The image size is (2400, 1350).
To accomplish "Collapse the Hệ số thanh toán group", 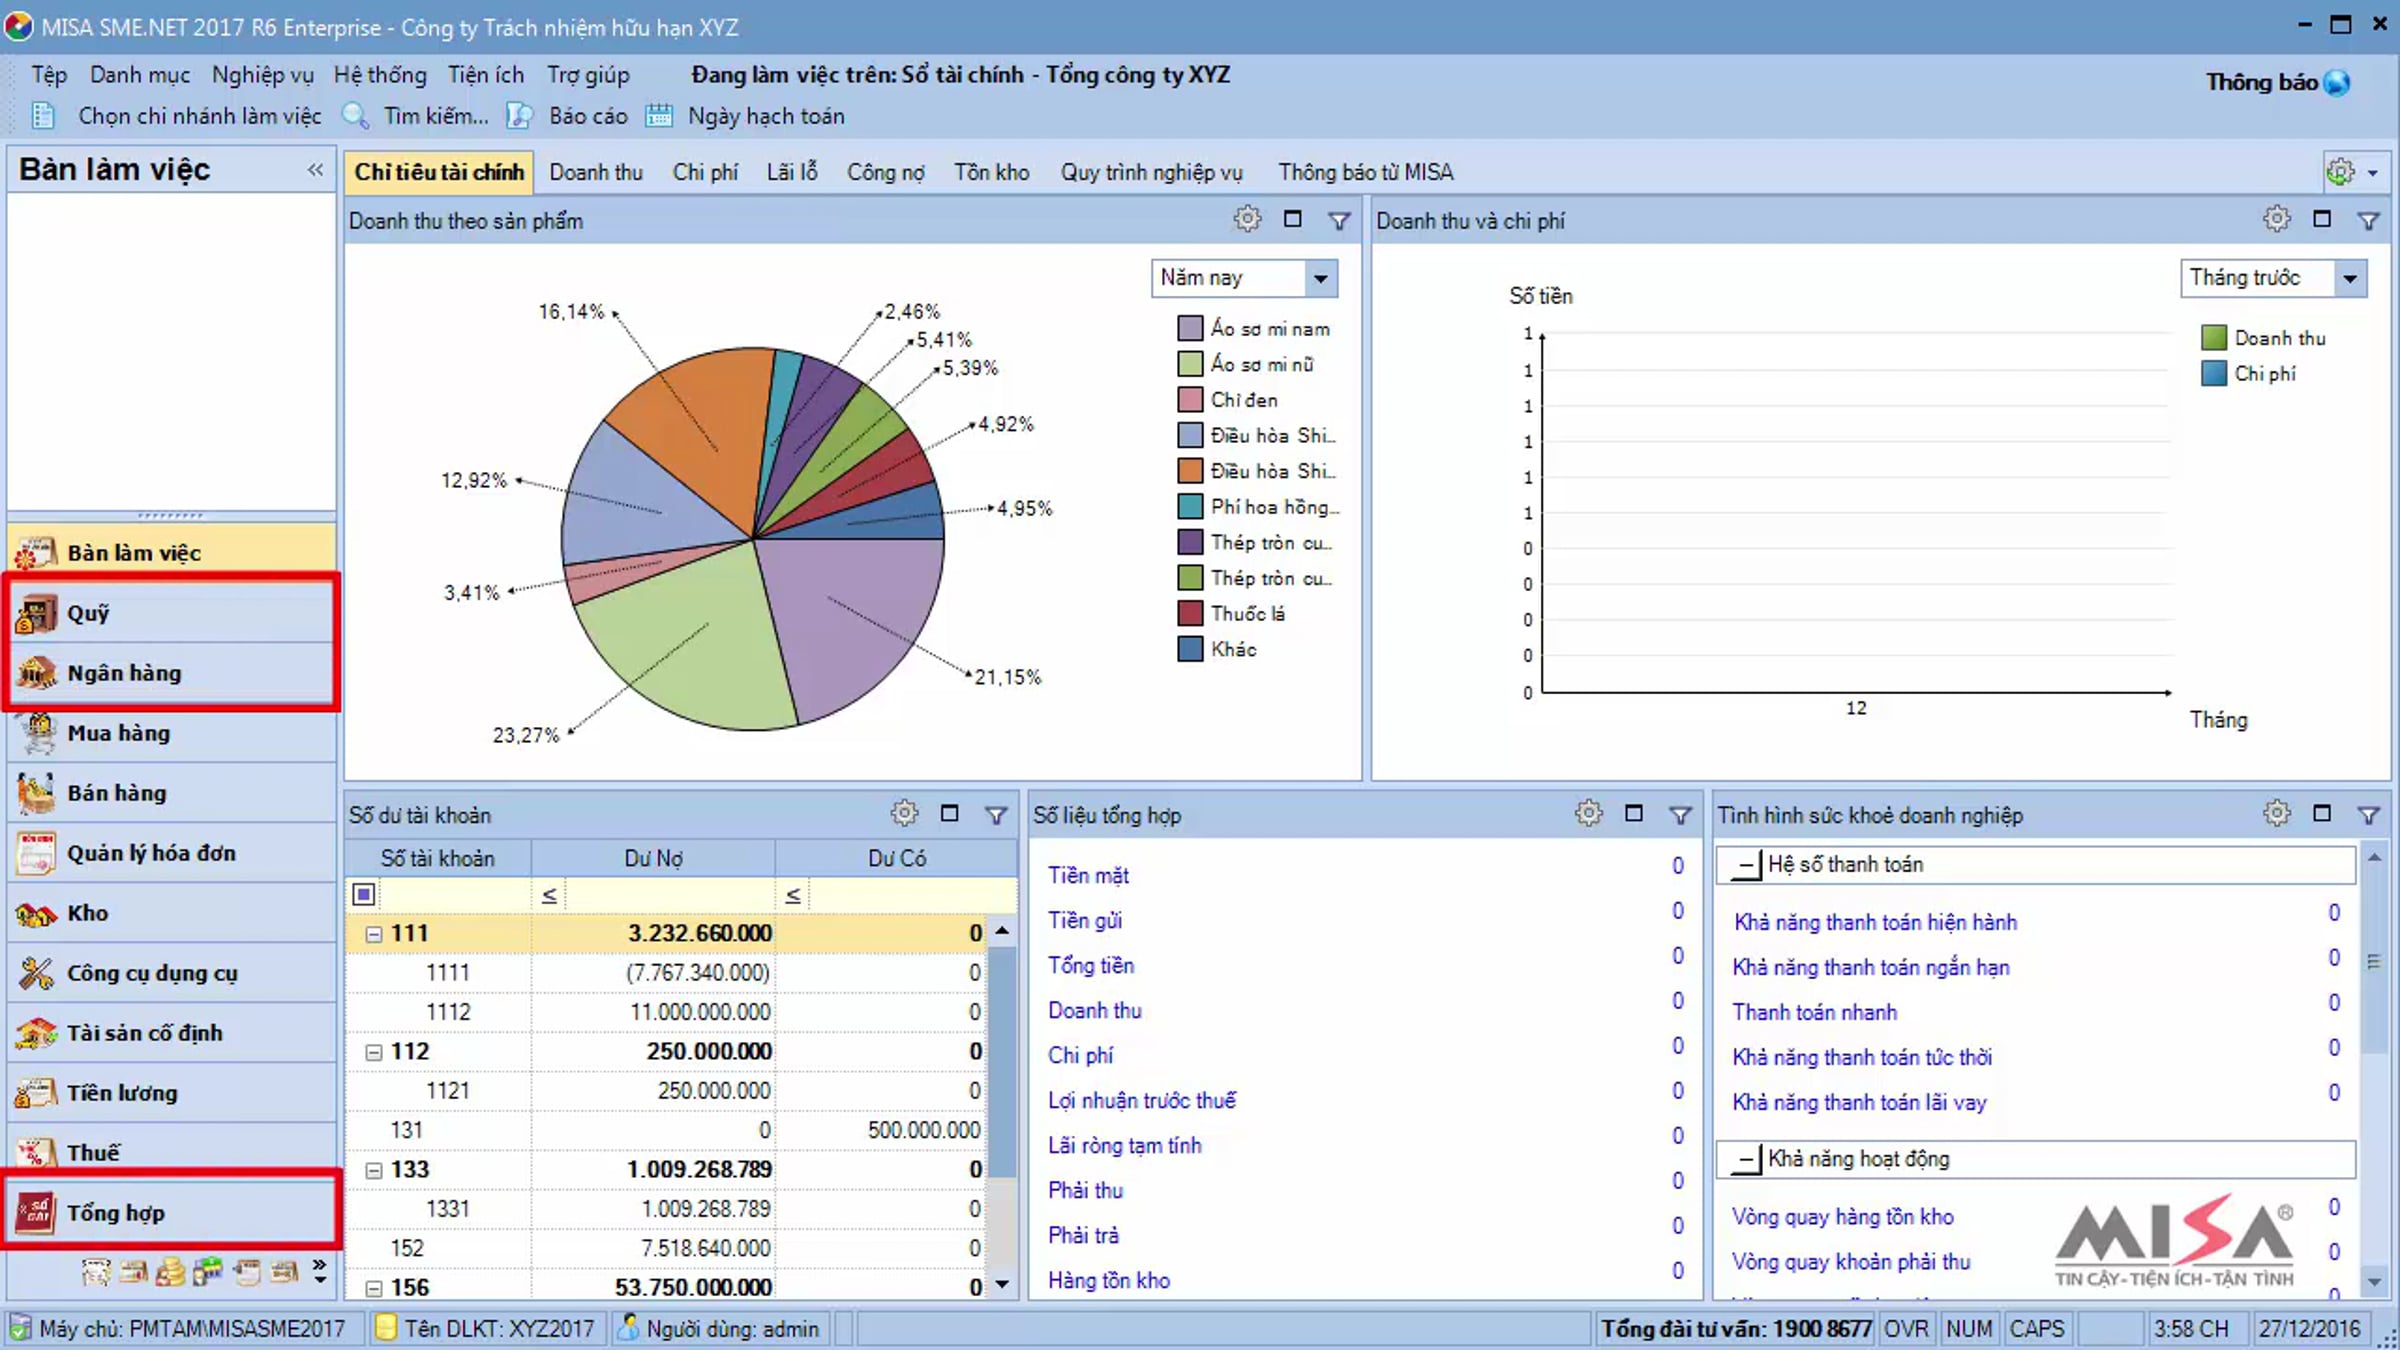I will pyautogui.click(x=1746, y=865).
